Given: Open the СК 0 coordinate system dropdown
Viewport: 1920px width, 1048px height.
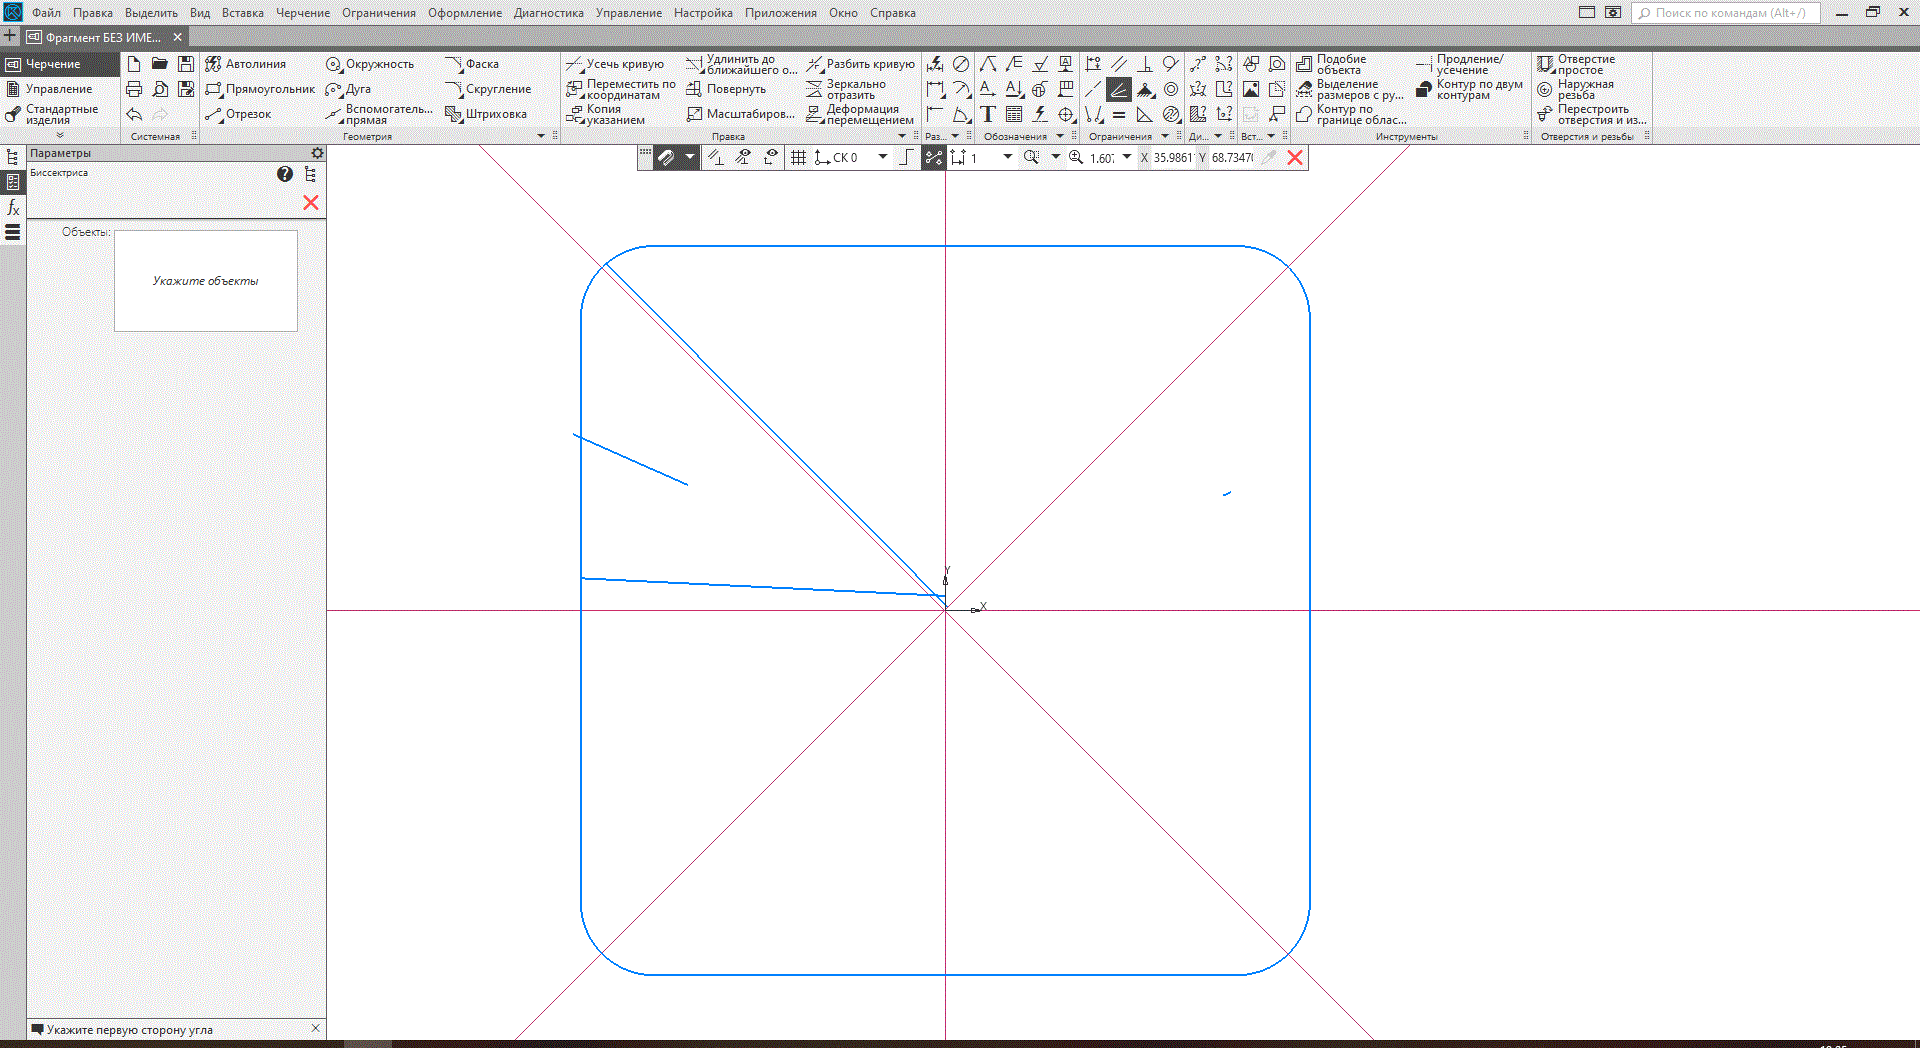Looking at the screenshot, I should 883,157.
